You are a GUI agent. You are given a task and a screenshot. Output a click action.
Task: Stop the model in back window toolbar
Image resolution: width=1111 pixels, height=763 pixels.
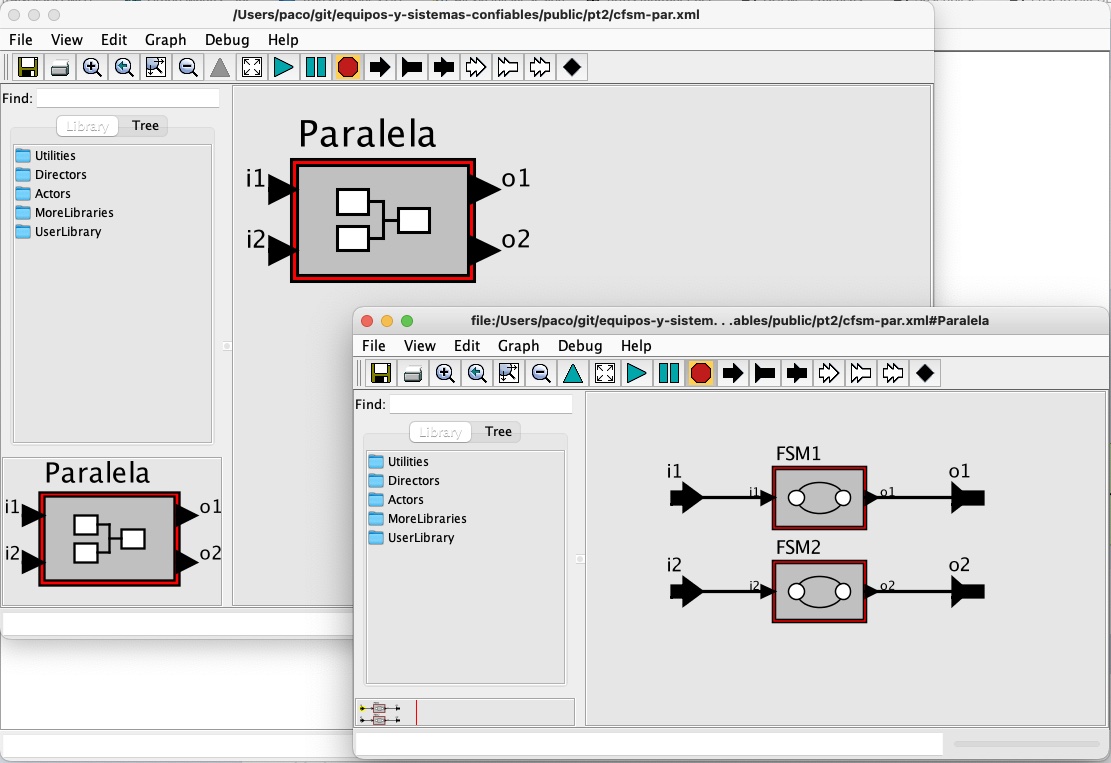[x=348, y=67]
